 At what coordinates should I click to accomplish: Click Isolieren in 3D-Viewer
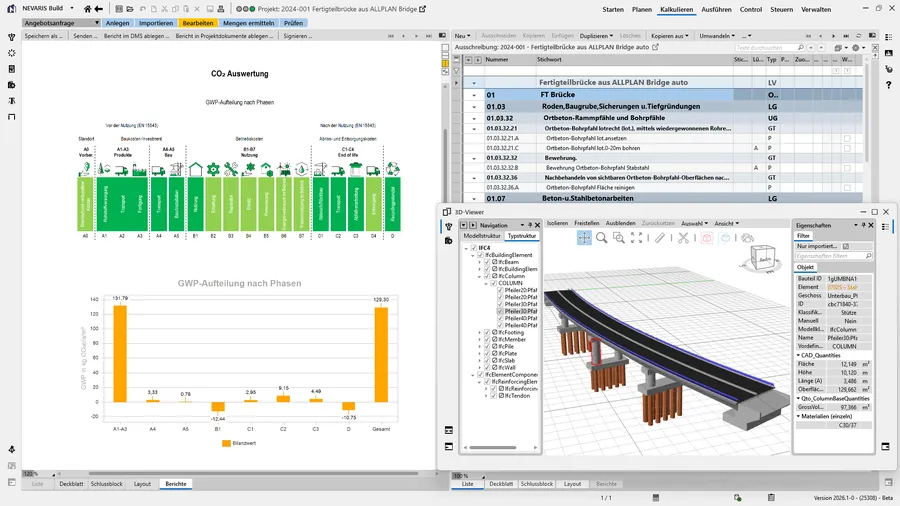557,223
